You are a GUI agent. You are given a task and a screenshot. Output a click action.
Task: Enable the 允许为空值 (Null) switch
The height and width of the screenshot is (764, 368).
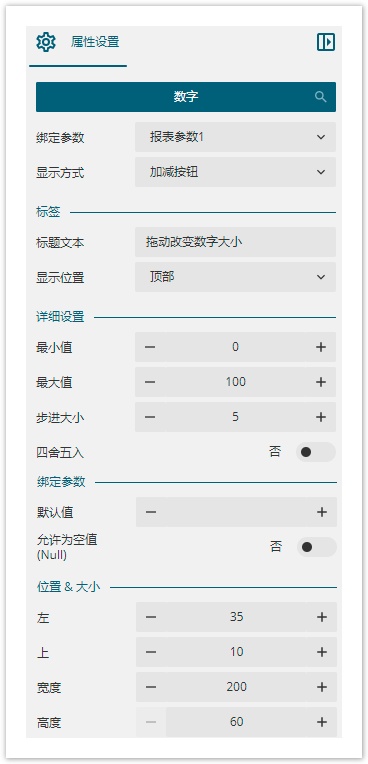pos(316,547)
